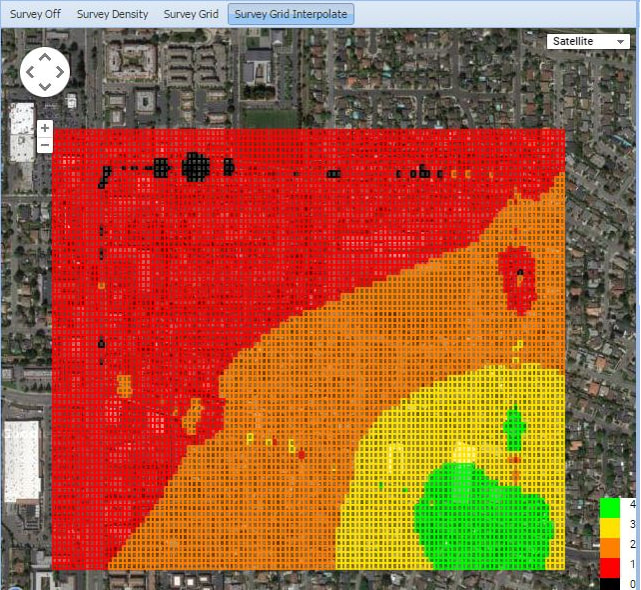Open the Survey Grid view
641x590 pixels.
(x=191, y=14)
